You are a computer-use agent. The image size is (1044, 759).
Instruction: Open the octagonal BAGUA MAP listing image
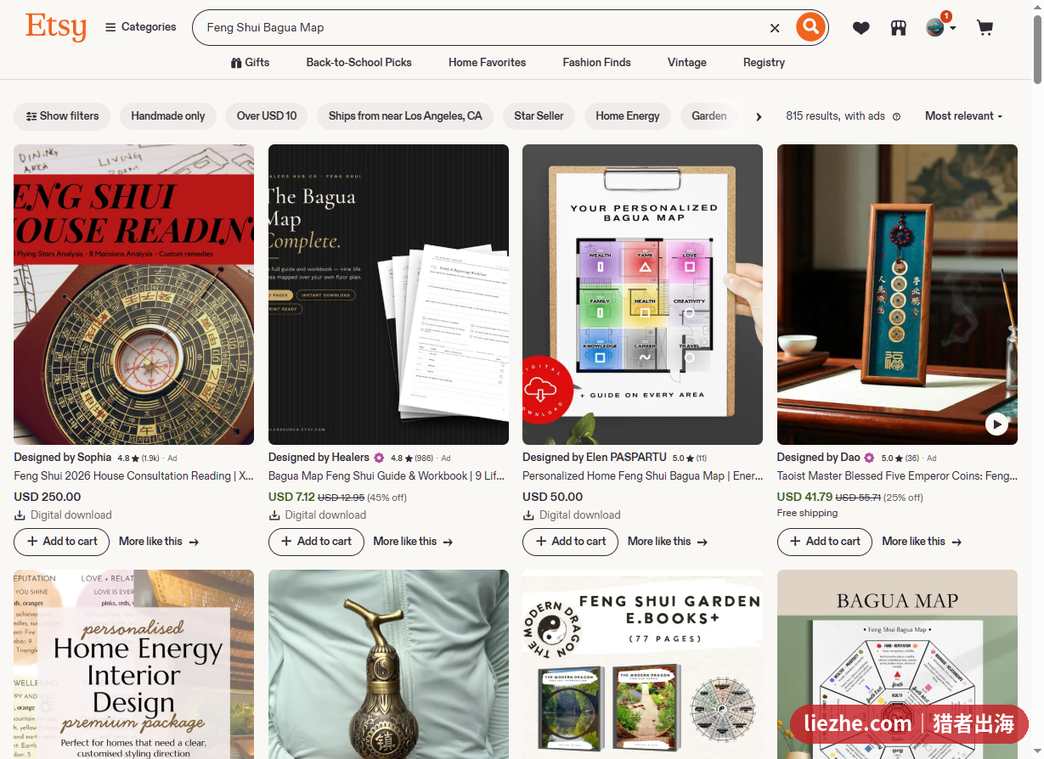tap(897, 664)
